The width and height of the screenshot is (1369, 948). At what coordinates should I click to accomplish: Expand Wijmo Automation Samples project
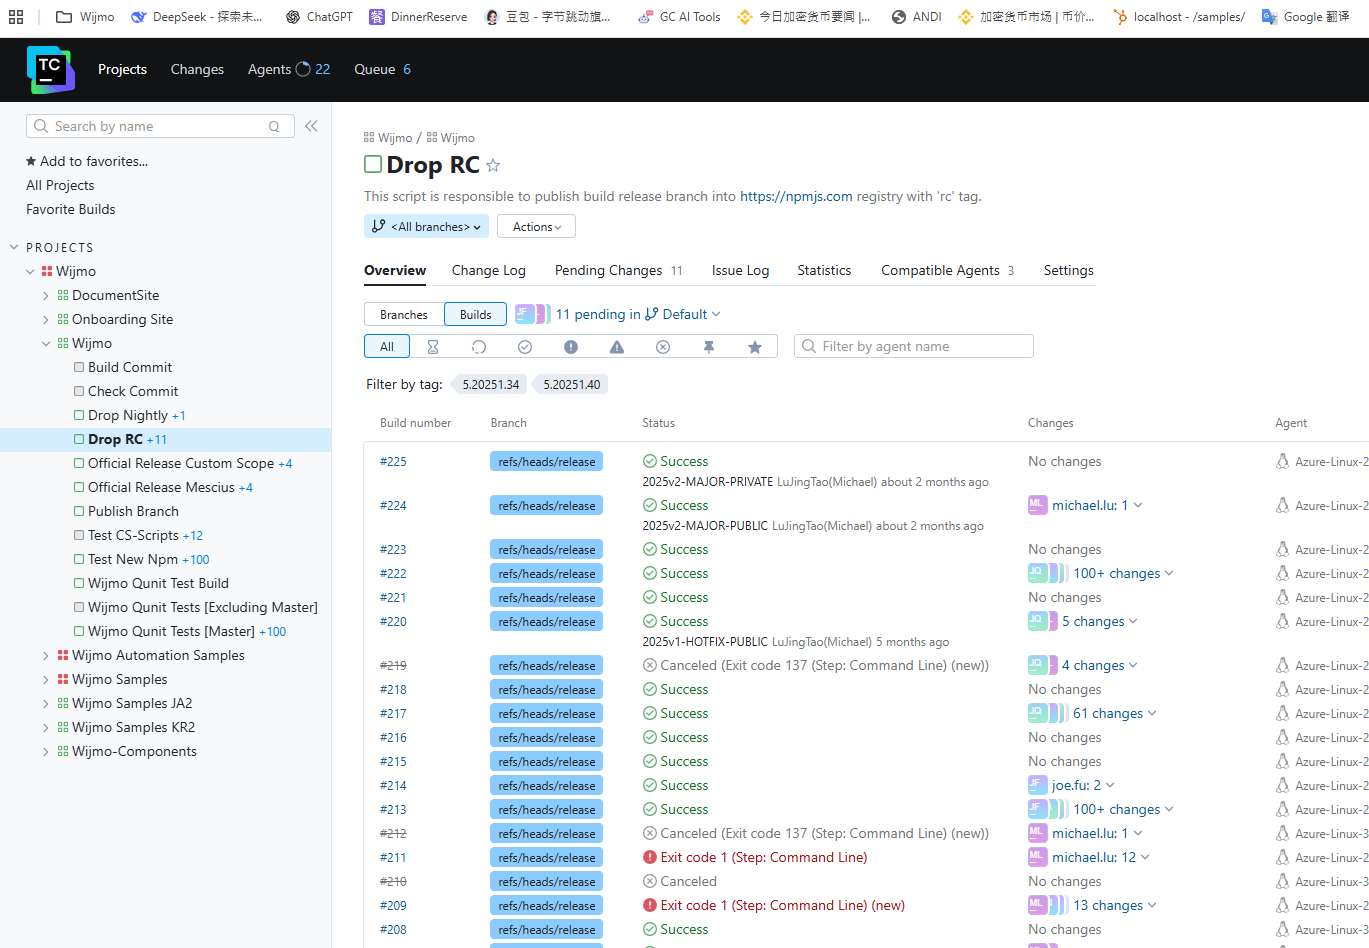[46, 656]
